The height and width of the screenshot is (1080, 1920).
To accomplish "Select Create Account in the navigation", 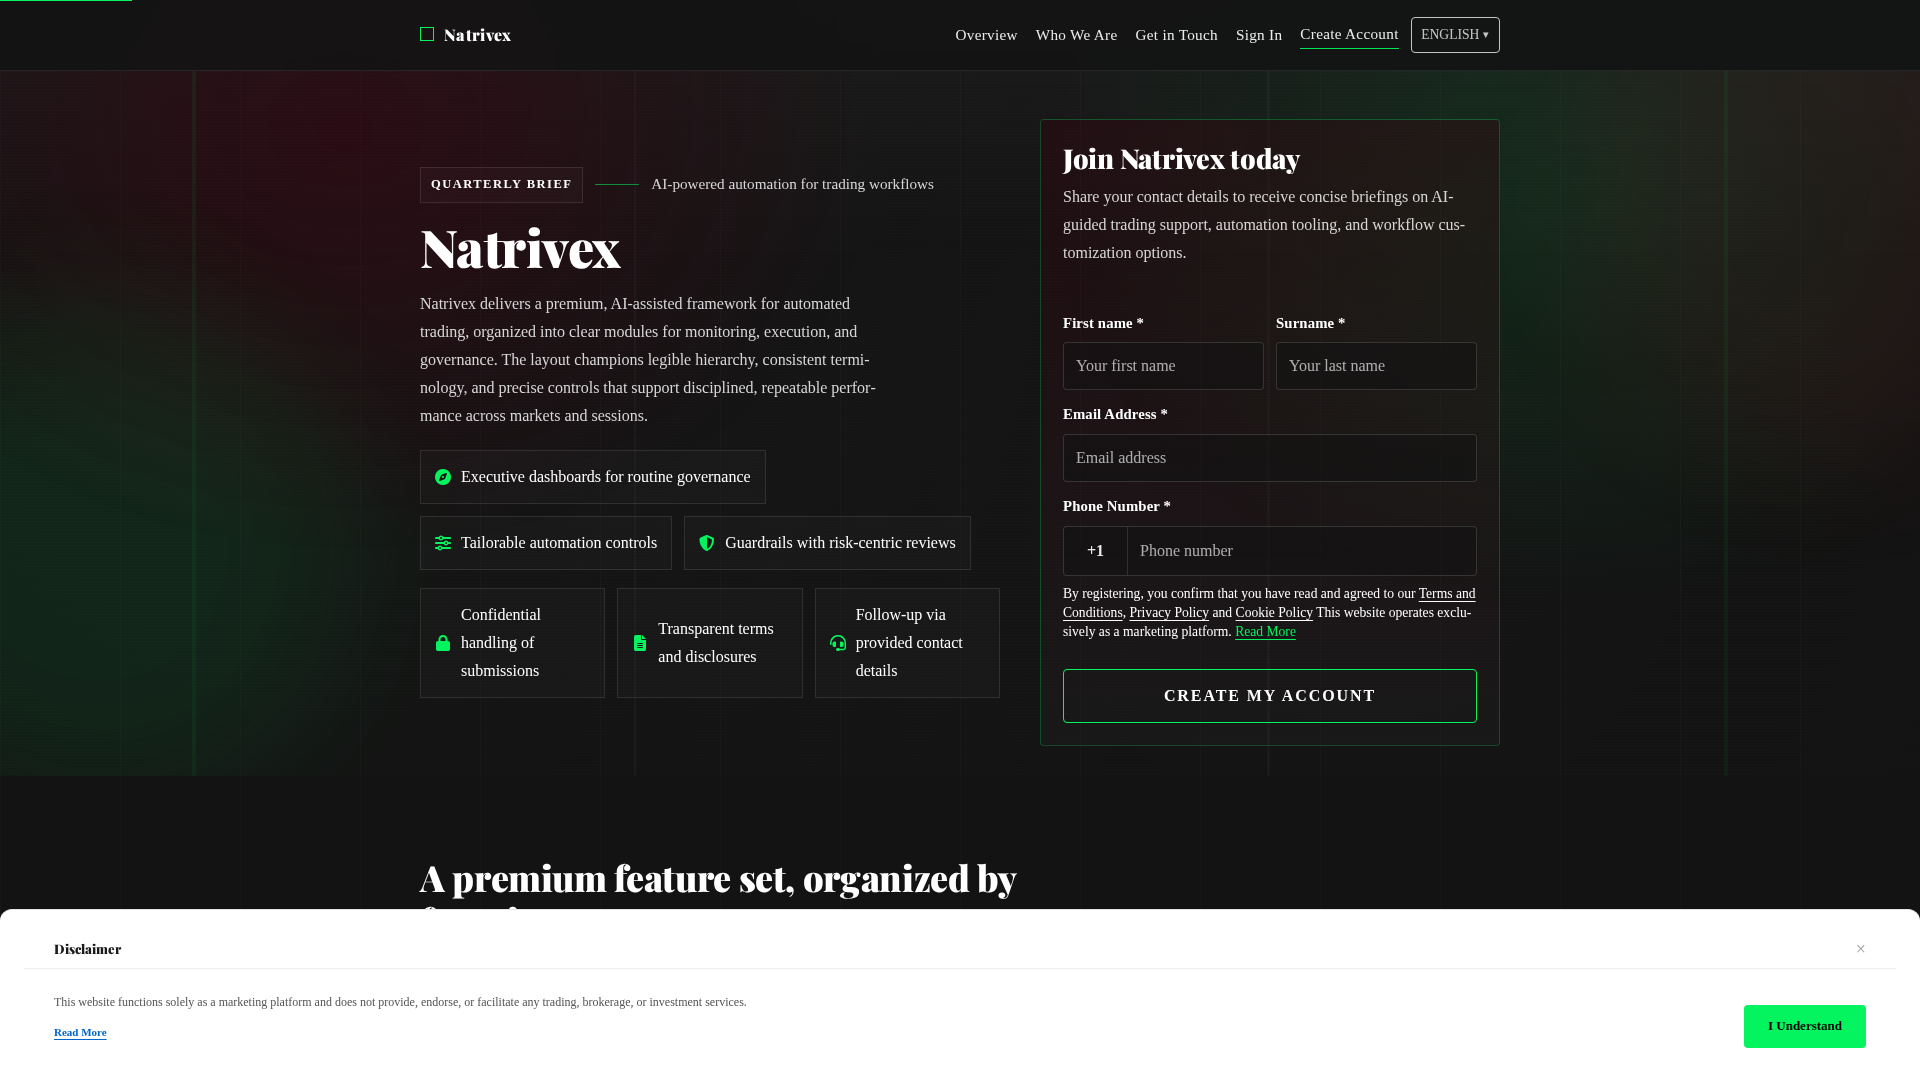I will [x=1349, y=35].
